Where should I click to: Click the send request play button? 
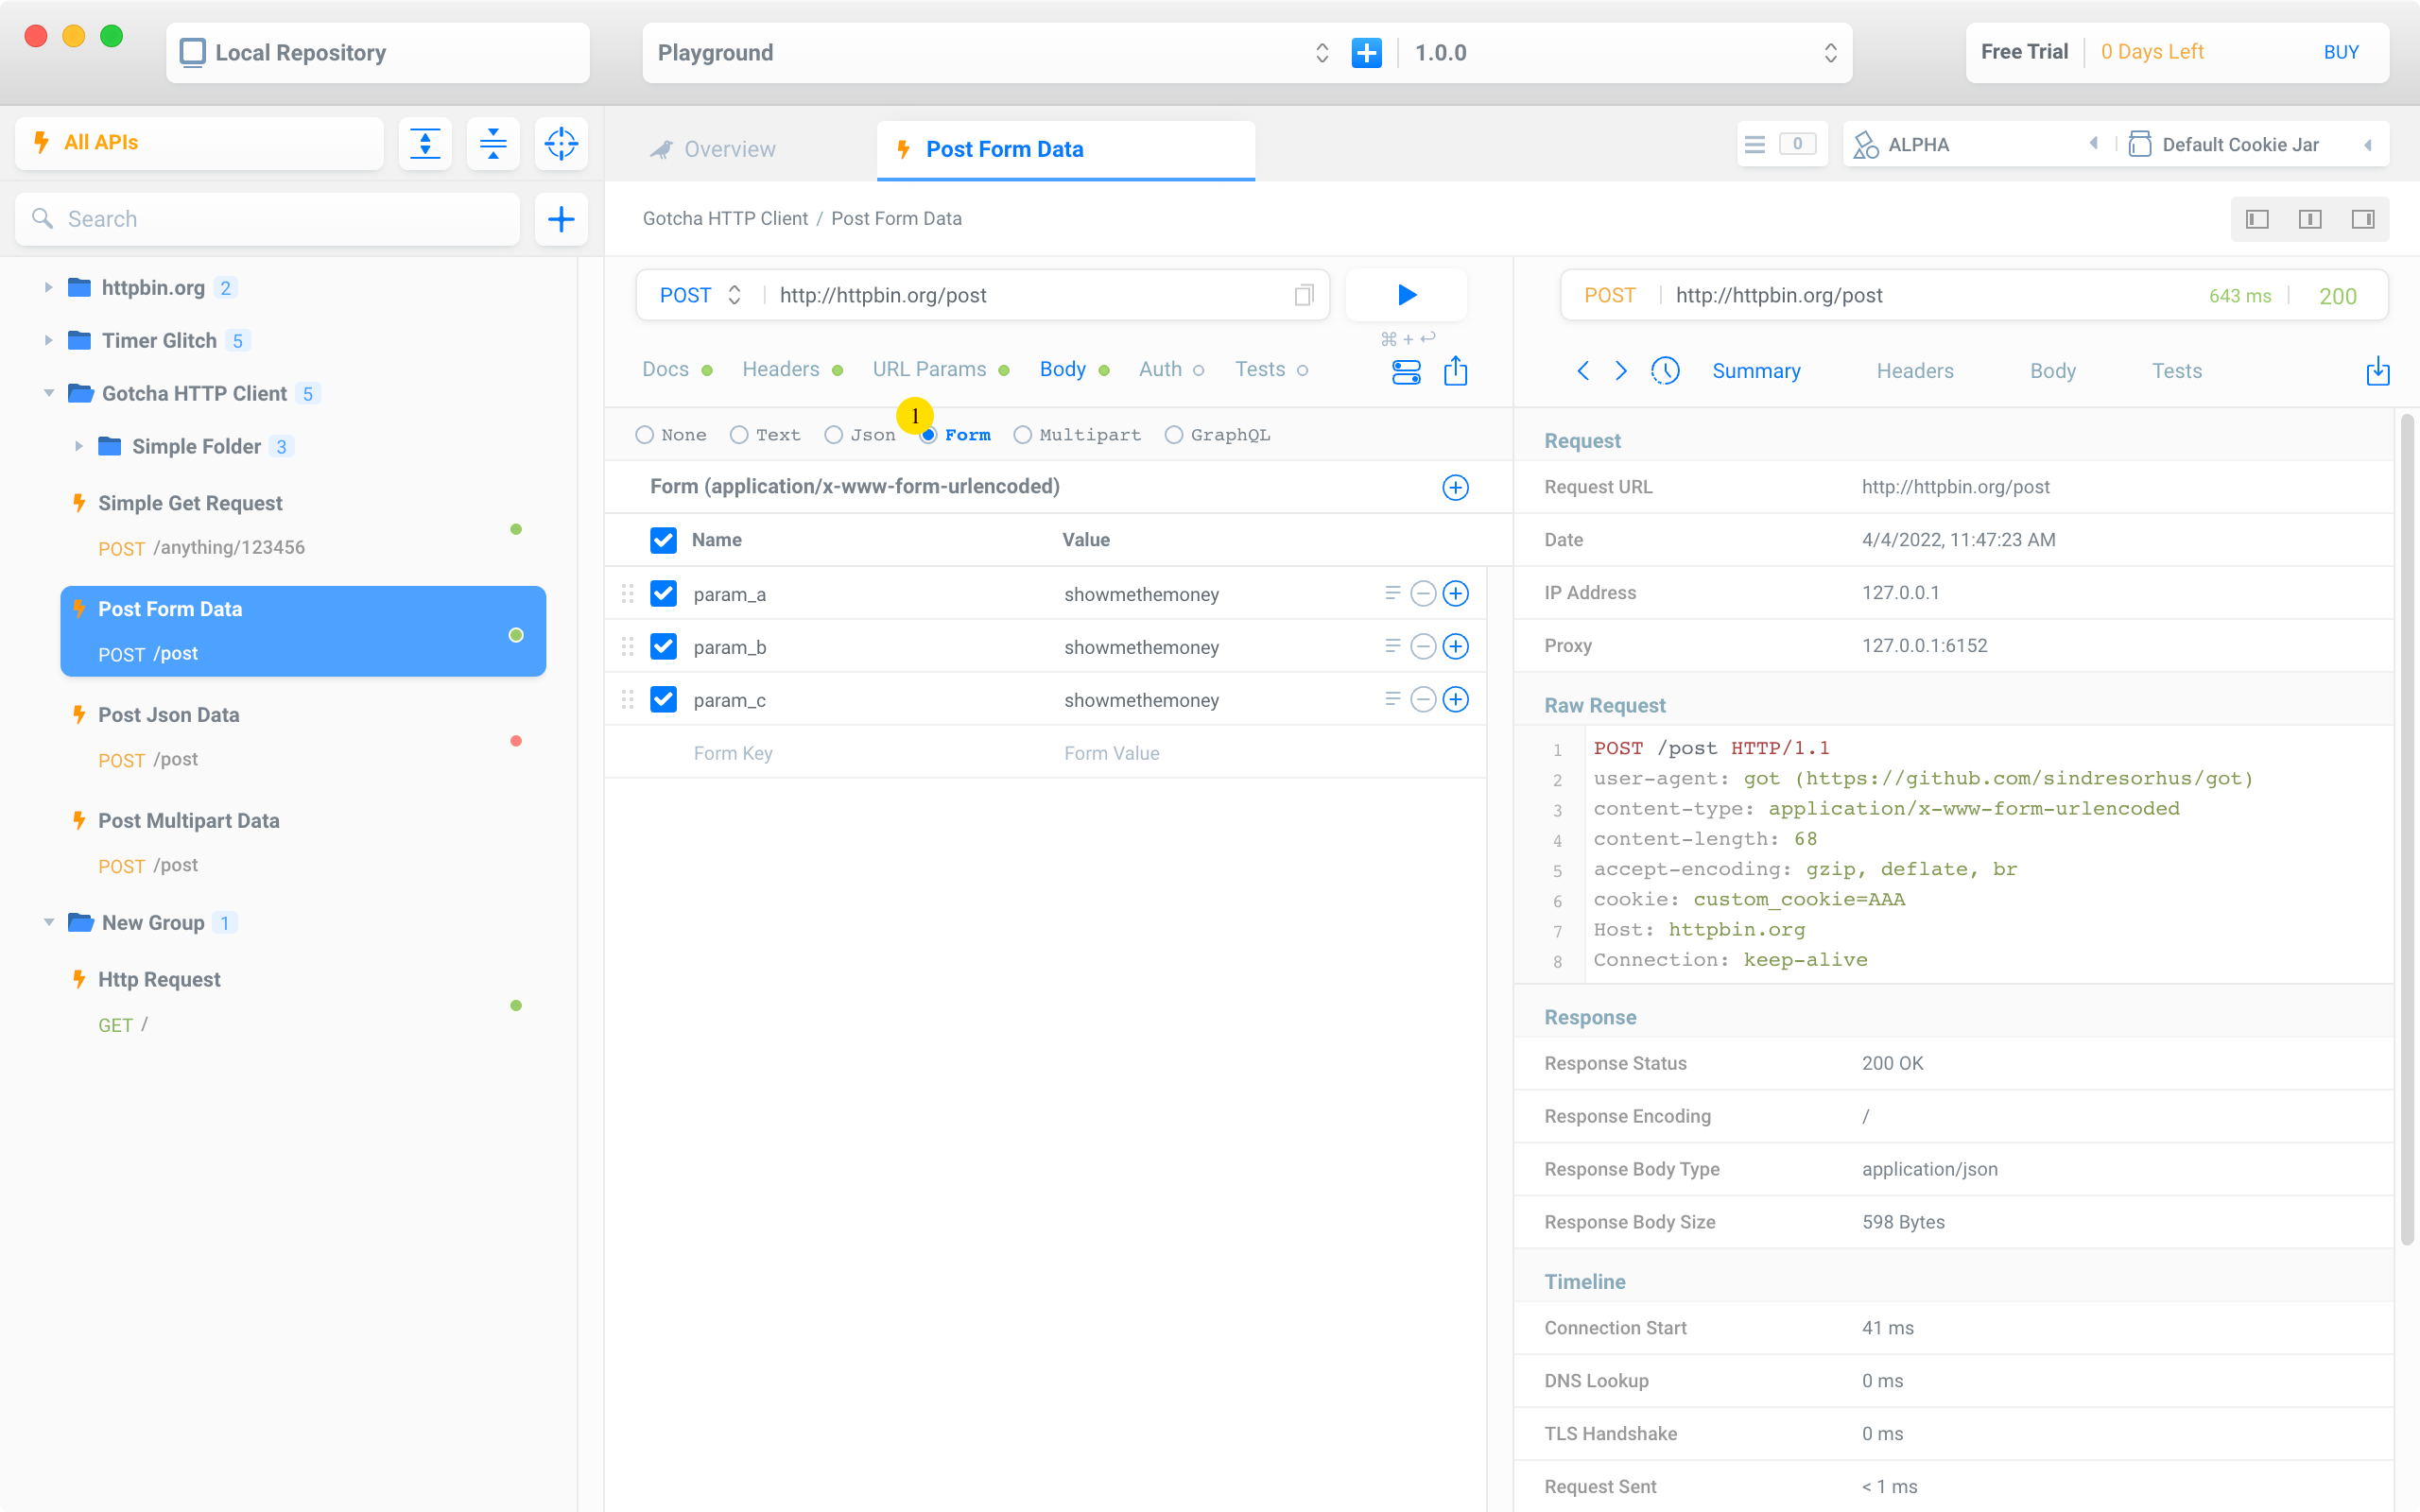tap(1406, 295)
